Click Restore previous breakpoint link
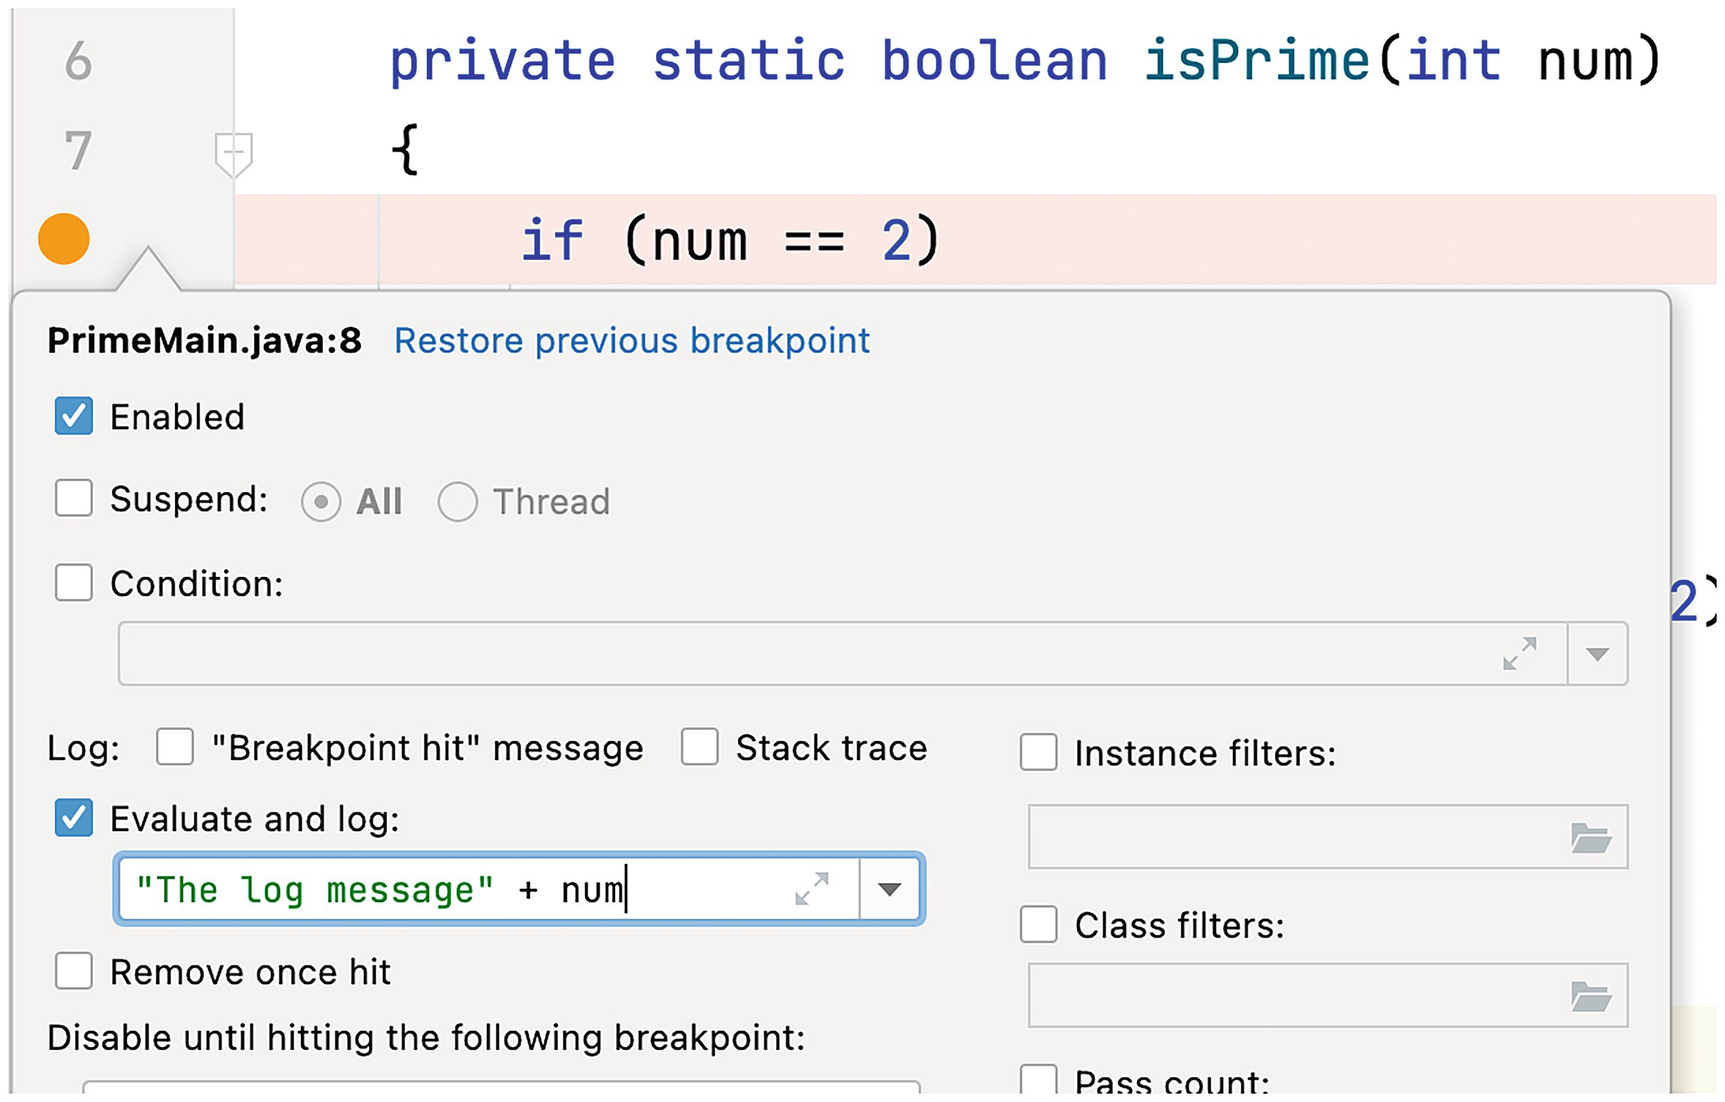 pyautogui.click(x=632, y=341)
